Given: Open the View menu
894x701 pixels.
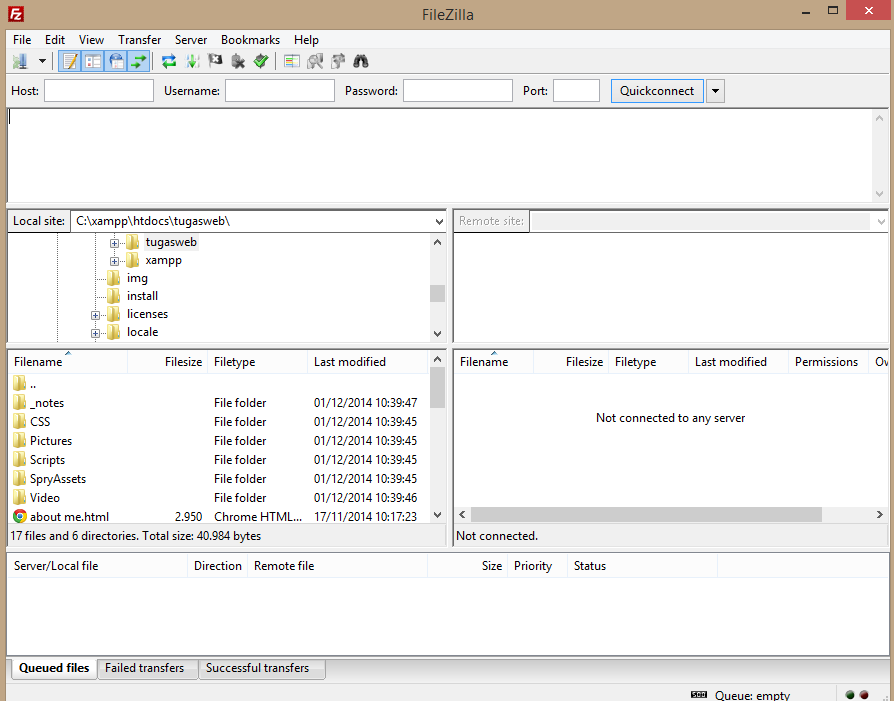Looking at the screenshot, I should tap(91, 40).
